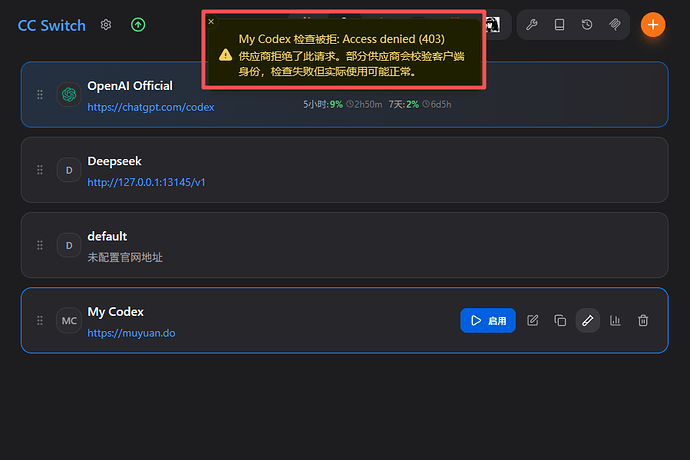Delete the My Codex provider
The height and width of the screenshot is (460, 690).
(643, 320)
